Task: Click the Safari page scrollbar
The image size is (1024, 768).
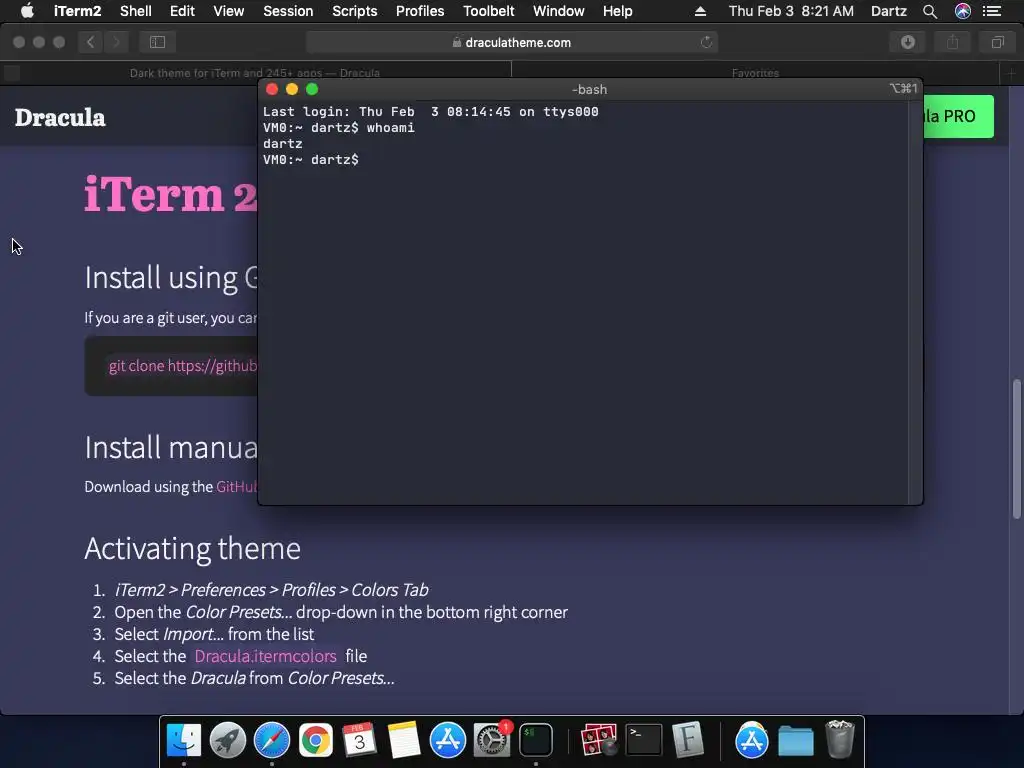Action: (1017, 449)
